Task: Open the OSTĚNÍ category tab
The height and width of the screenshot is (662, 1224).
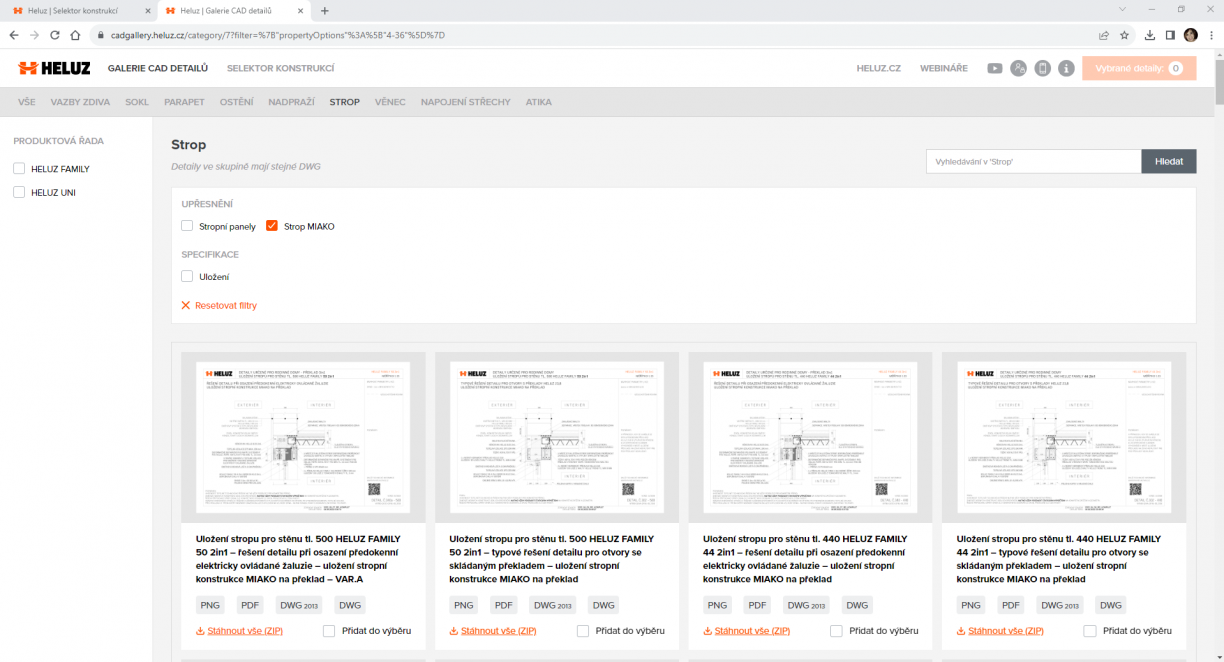Action: 236,102
